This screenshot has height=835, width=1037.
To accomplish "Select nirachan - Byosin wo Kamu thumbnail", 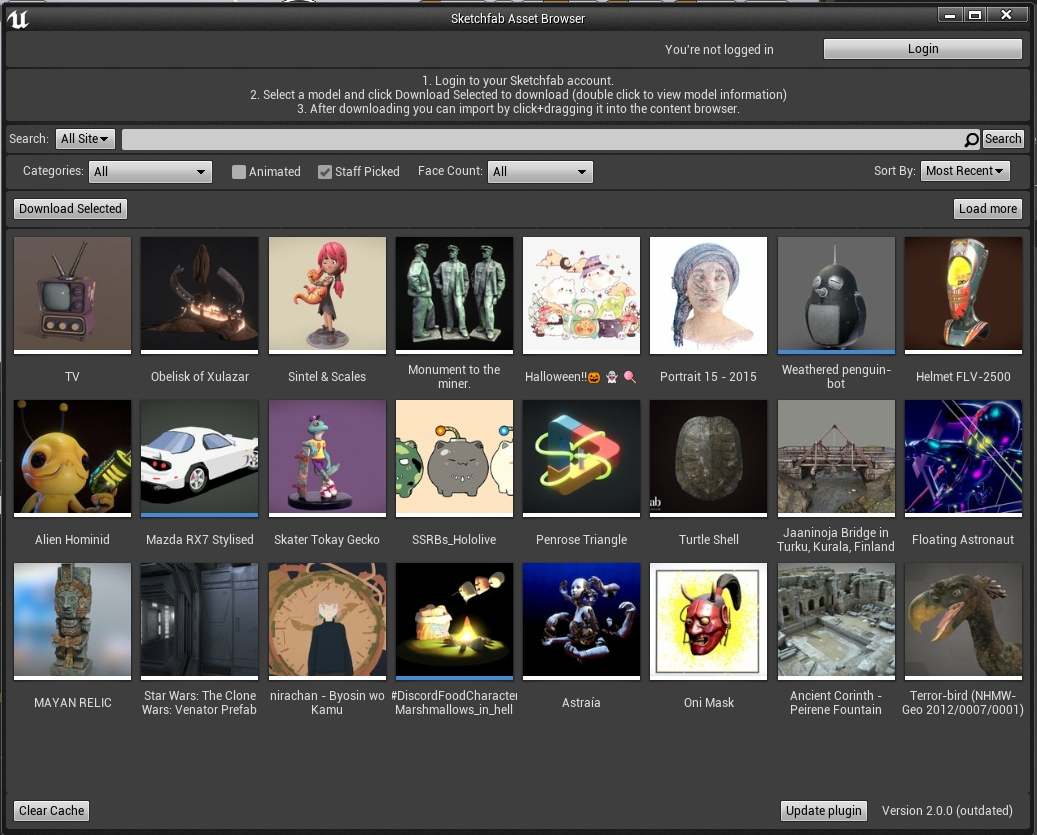I will pyautogui.click(x=327, y=621).
